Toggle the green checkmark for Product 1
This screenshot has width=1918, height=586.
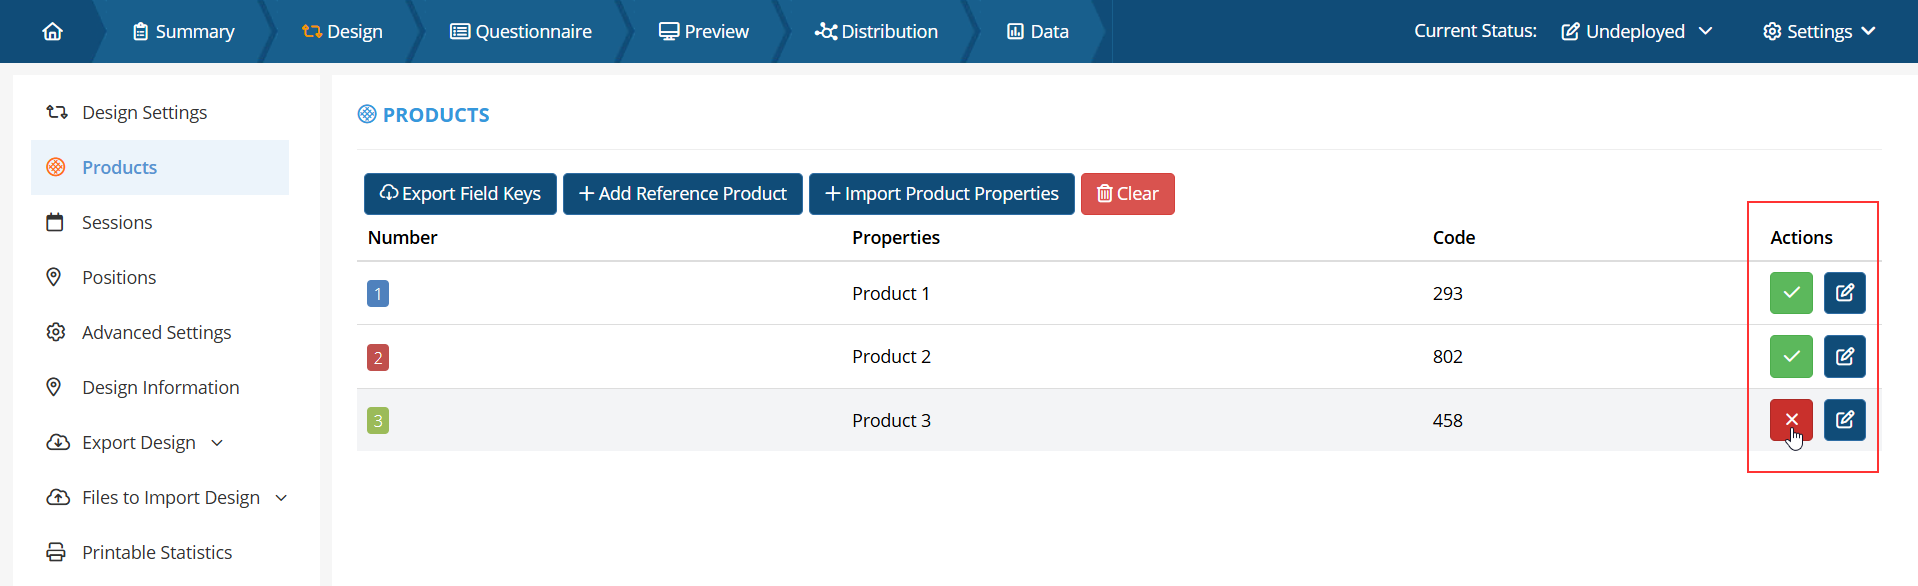click(1790, 293)
